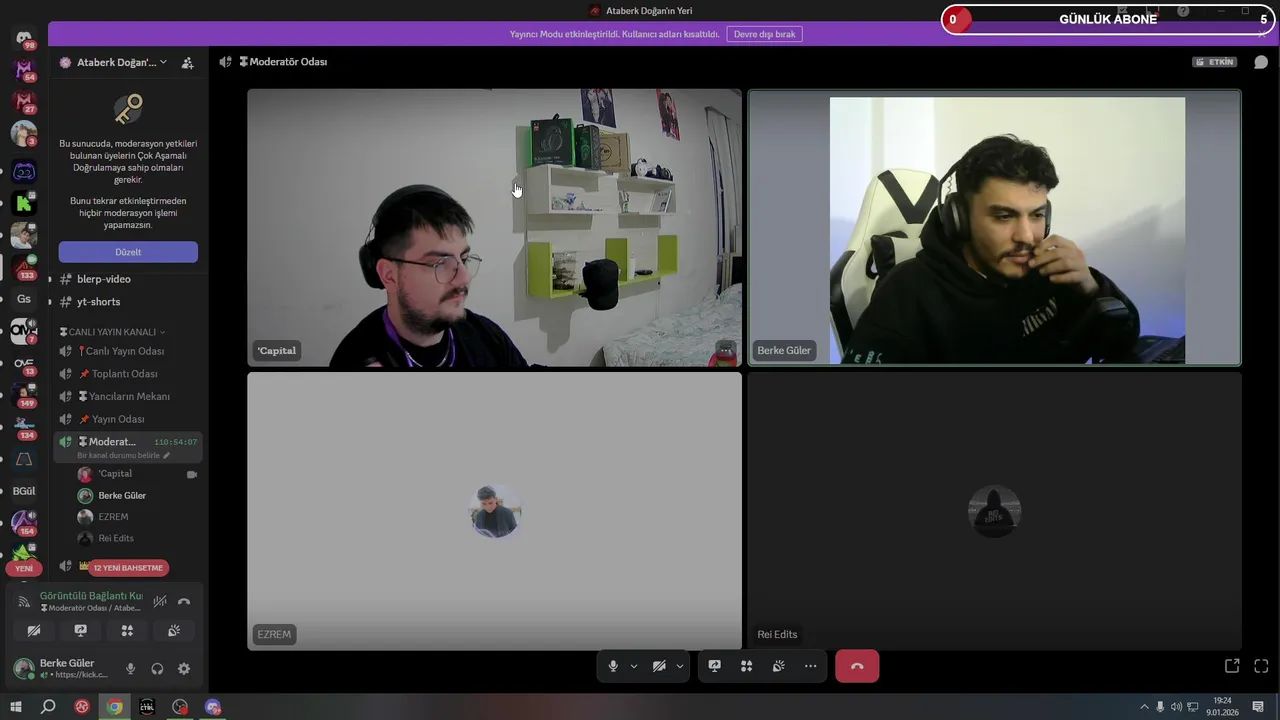1280x720 pixels.
Task: Deafen using headphones icon in user panel
Action: (157, 669)
